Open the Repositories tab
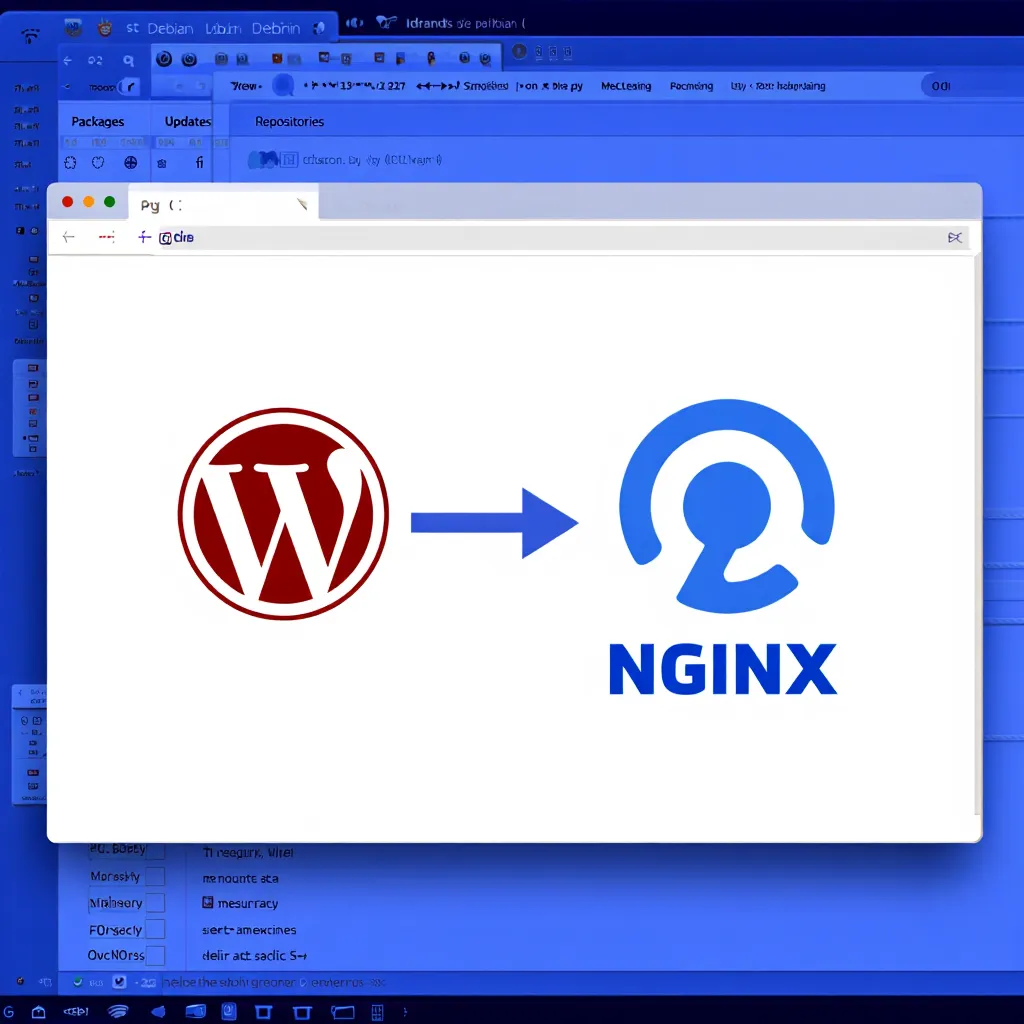This screenshot has height=1024, width=1024. 289,121
